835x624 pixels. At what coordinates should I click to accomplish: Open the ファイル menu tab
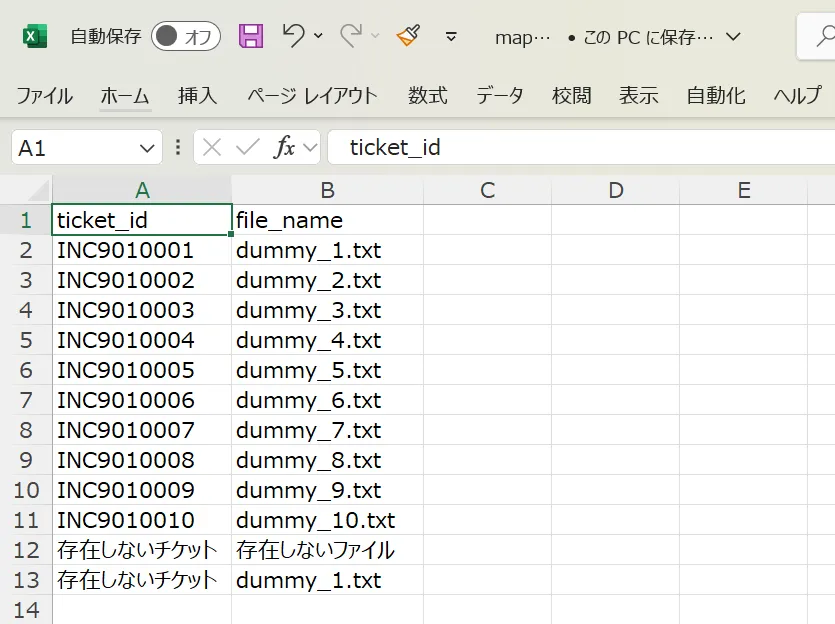(45, 96)
